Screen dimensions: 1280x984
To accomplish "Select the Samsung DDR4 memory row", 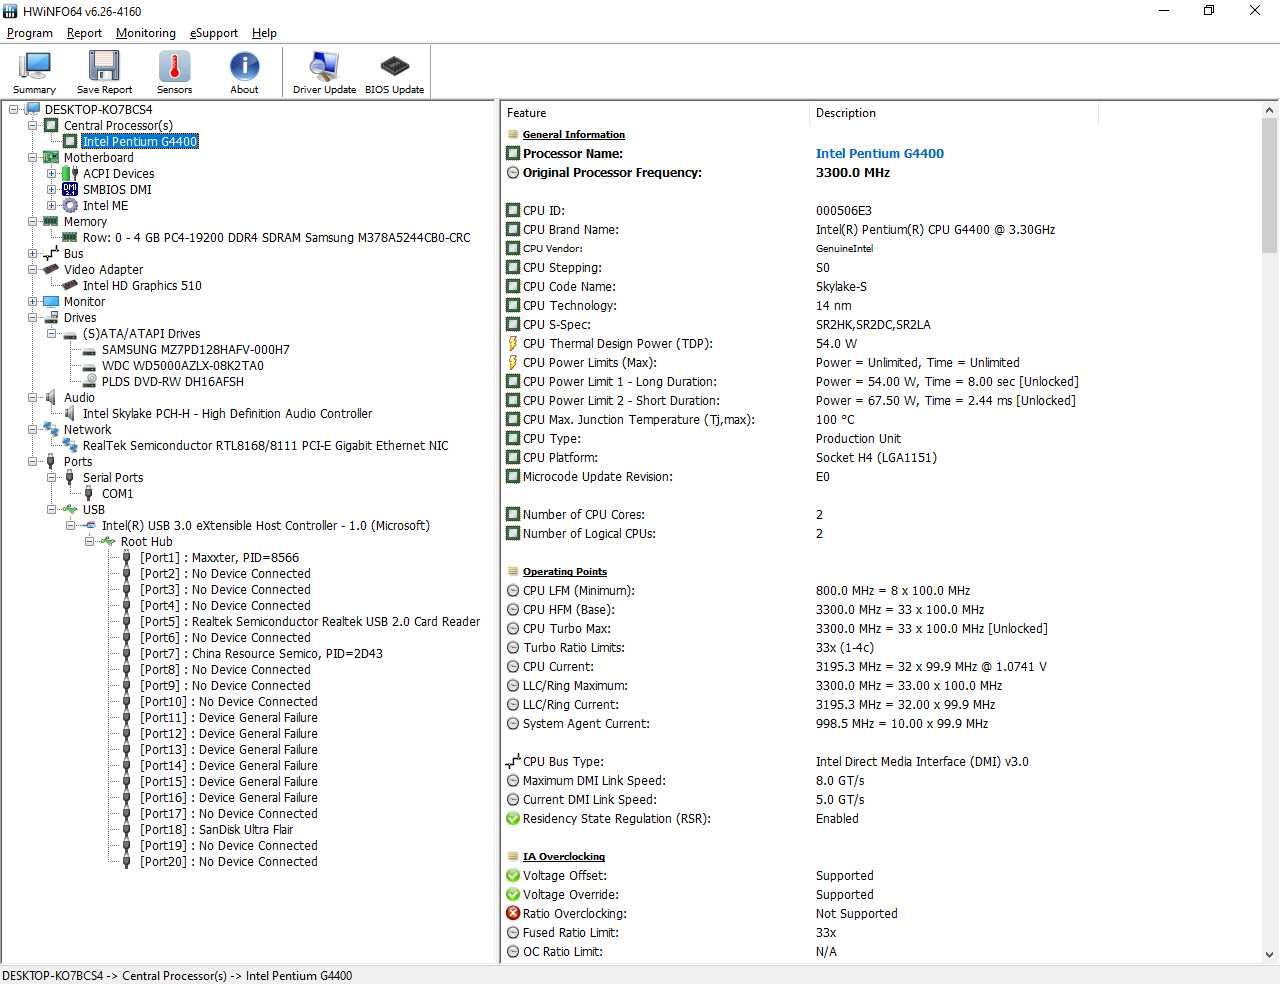I will (x=276, y=237).
